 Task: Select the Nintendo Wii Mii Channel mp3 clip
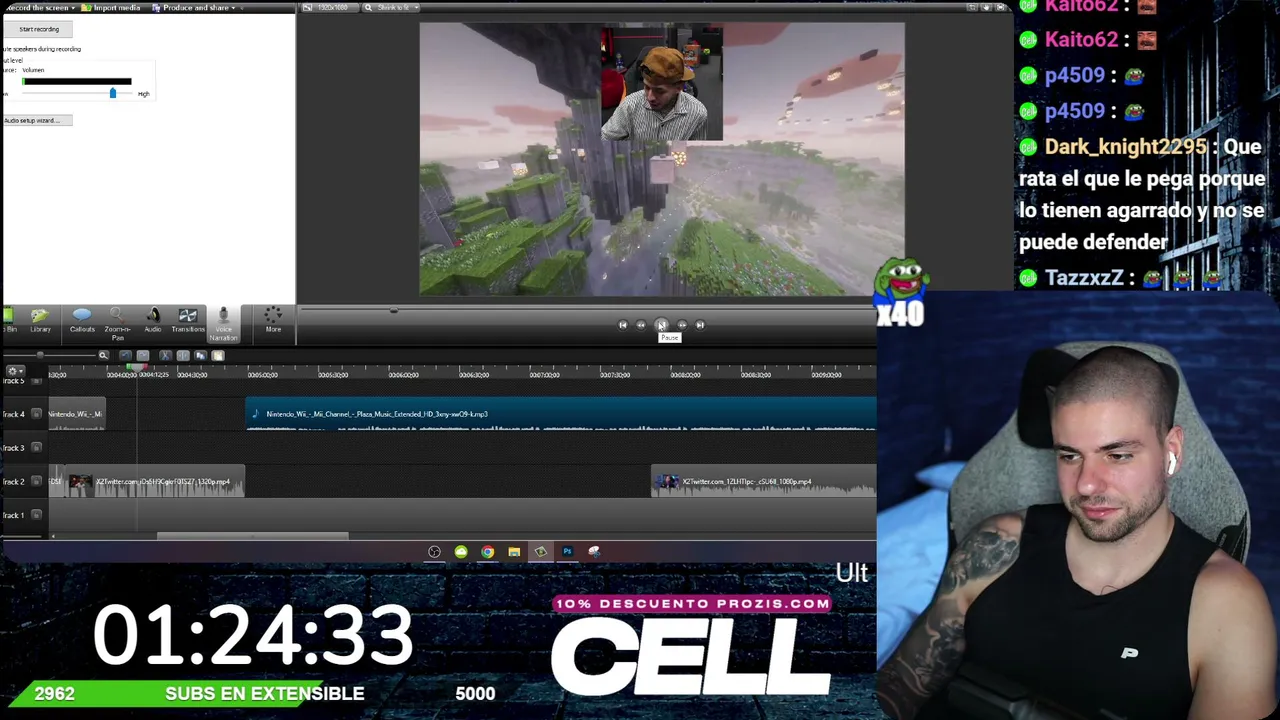click(x=561, y=415)
